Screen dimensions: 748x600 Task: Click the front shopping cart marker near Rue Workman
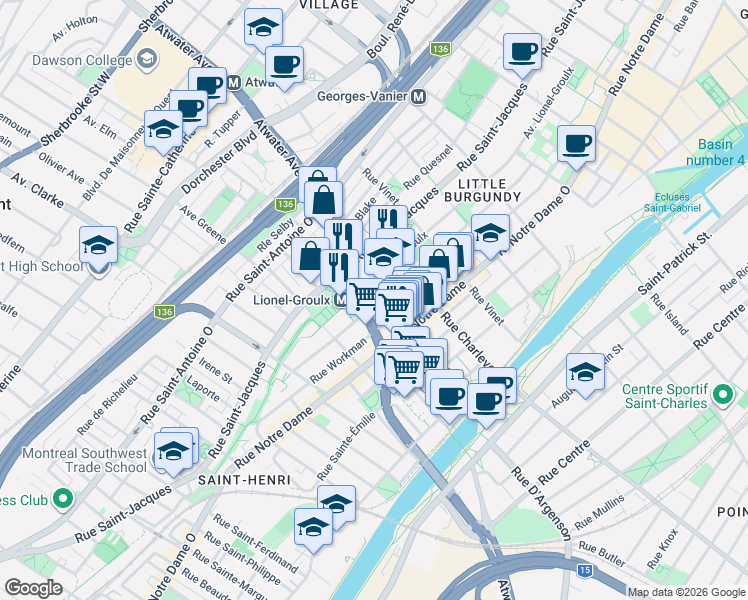coord(405,371)
